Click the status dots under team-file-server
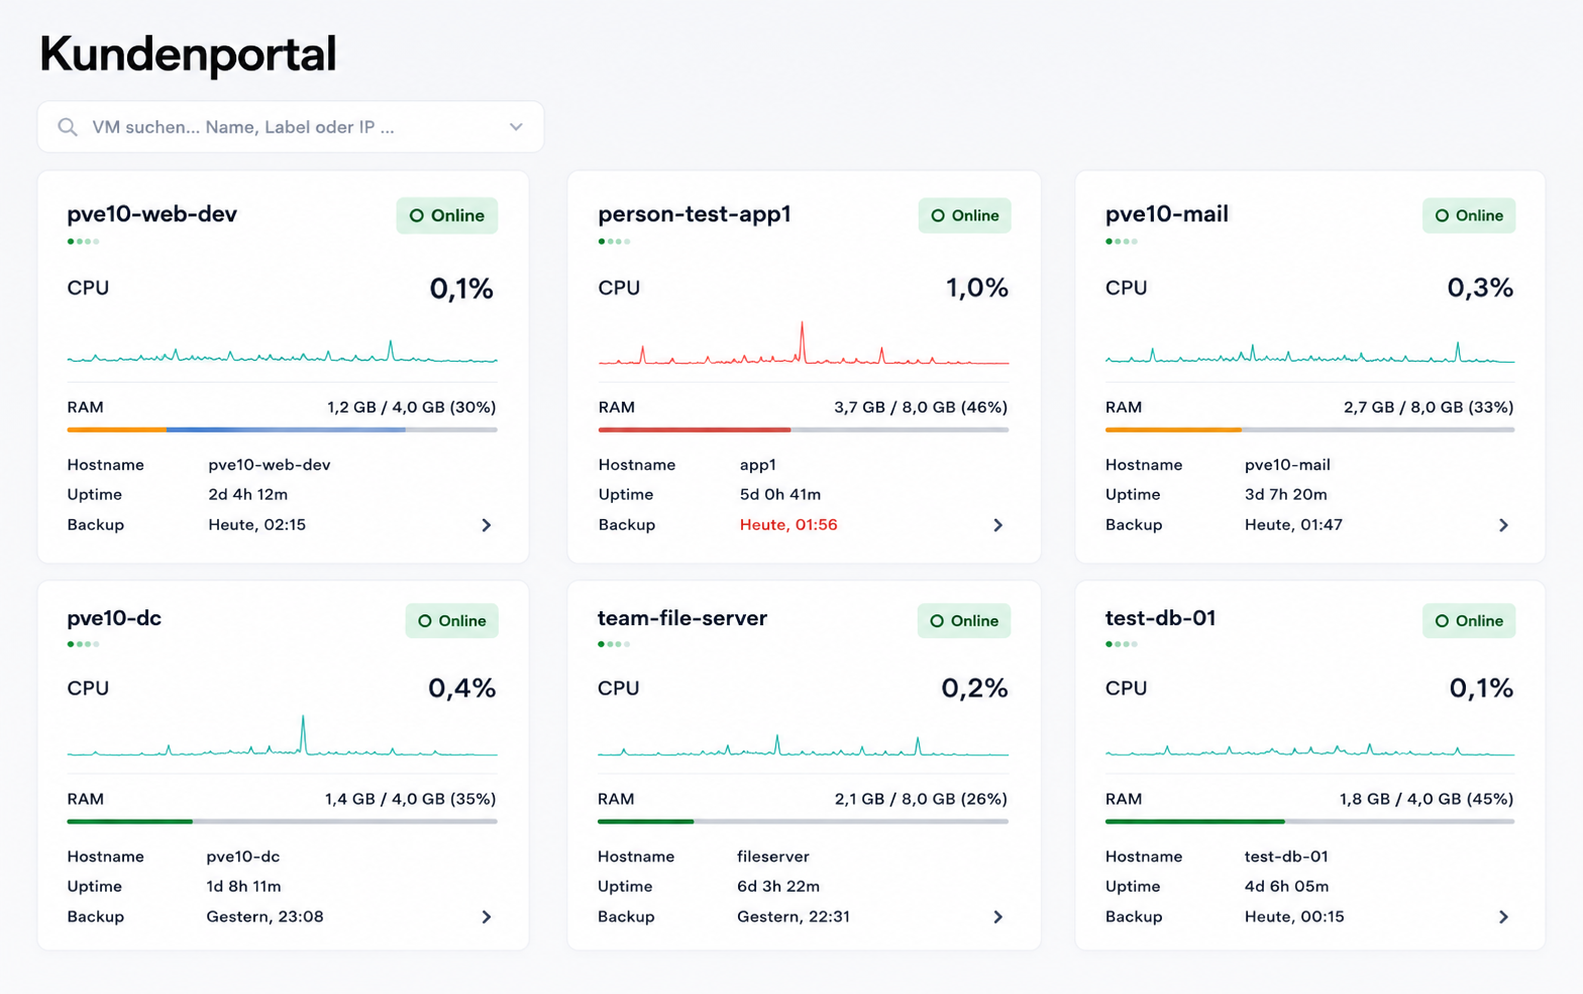 (614, 645)
